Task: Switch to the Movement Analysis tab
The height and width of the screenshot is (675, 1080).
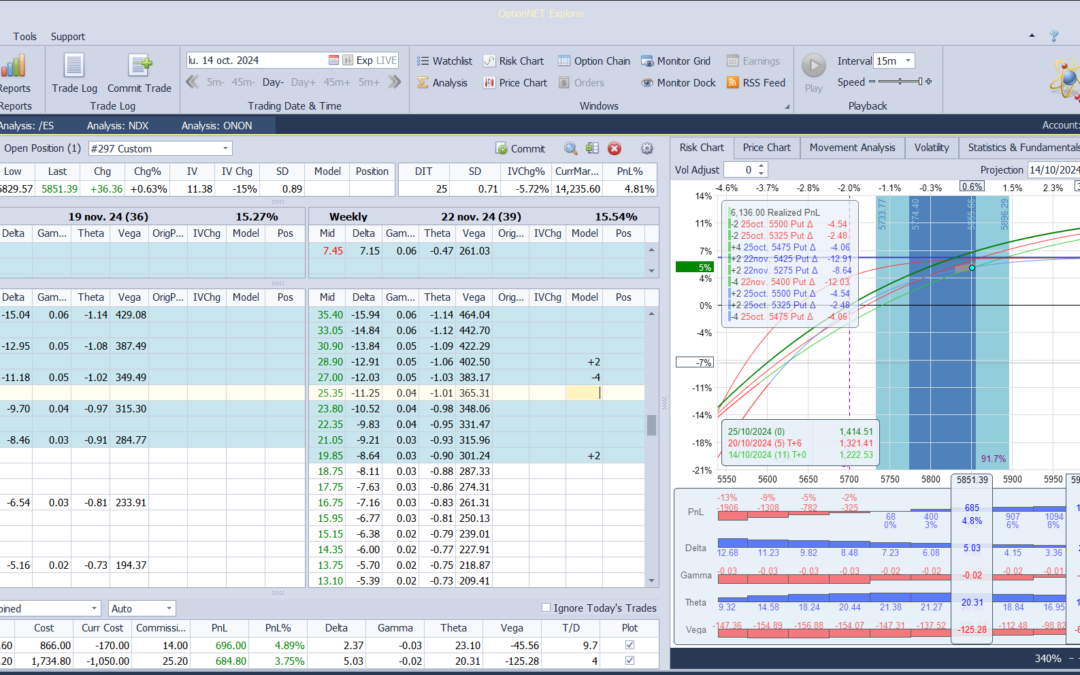Action: (x=852, y=147)
